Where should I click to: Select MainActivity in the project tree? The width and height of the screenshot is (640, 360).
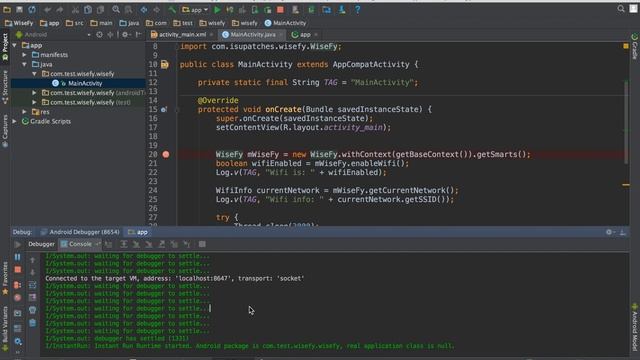79,83
